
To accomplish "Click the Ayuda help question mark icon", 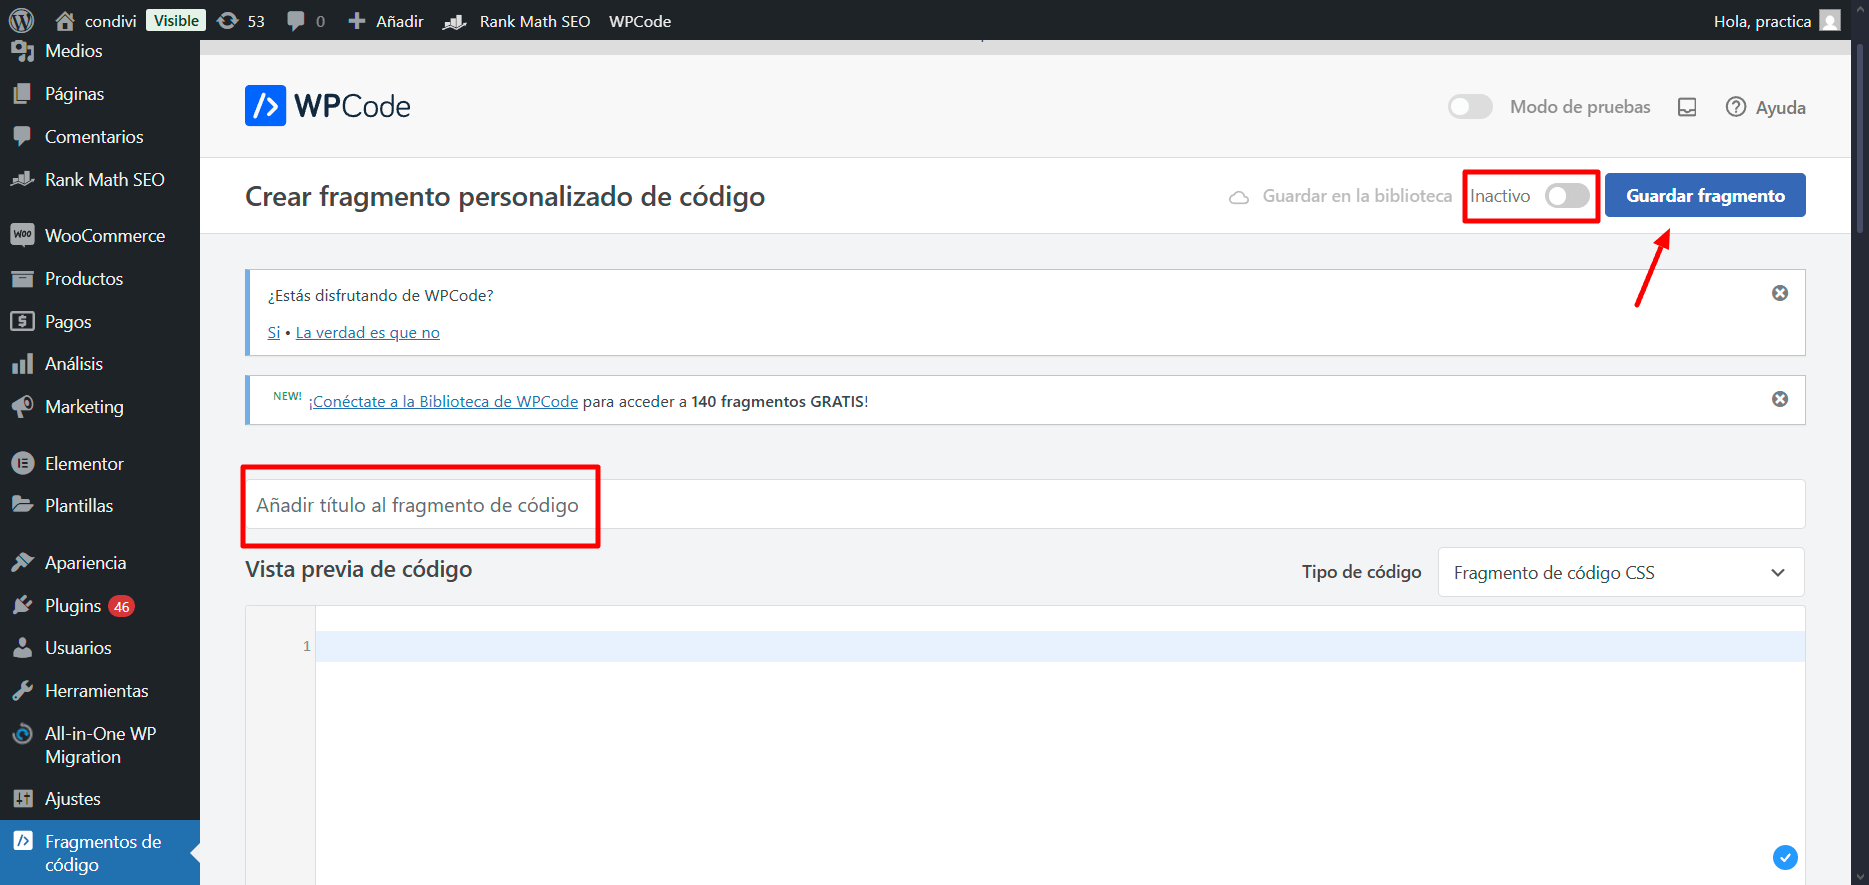I will [1736, 107].
